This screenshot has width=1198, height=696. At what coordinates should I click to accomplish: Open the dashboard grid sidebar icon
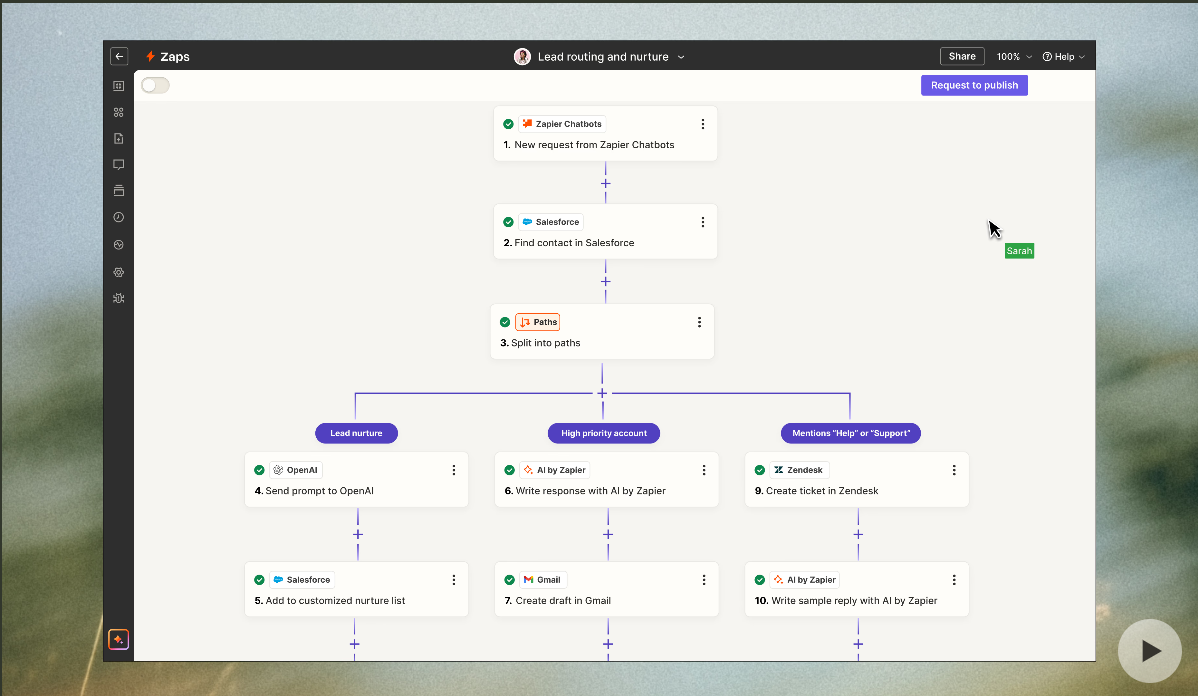(x=118, y=86)
